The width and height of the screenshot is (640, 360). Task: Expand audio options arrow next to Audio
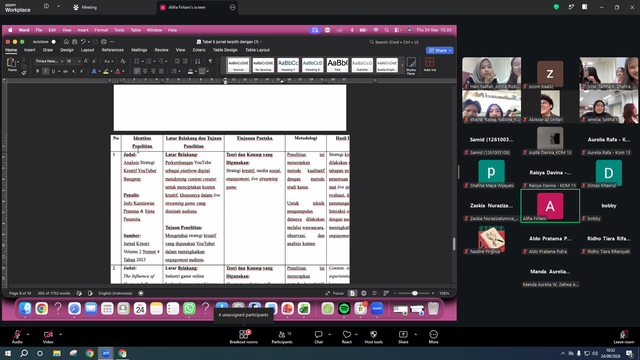click(x=28, y=334)
